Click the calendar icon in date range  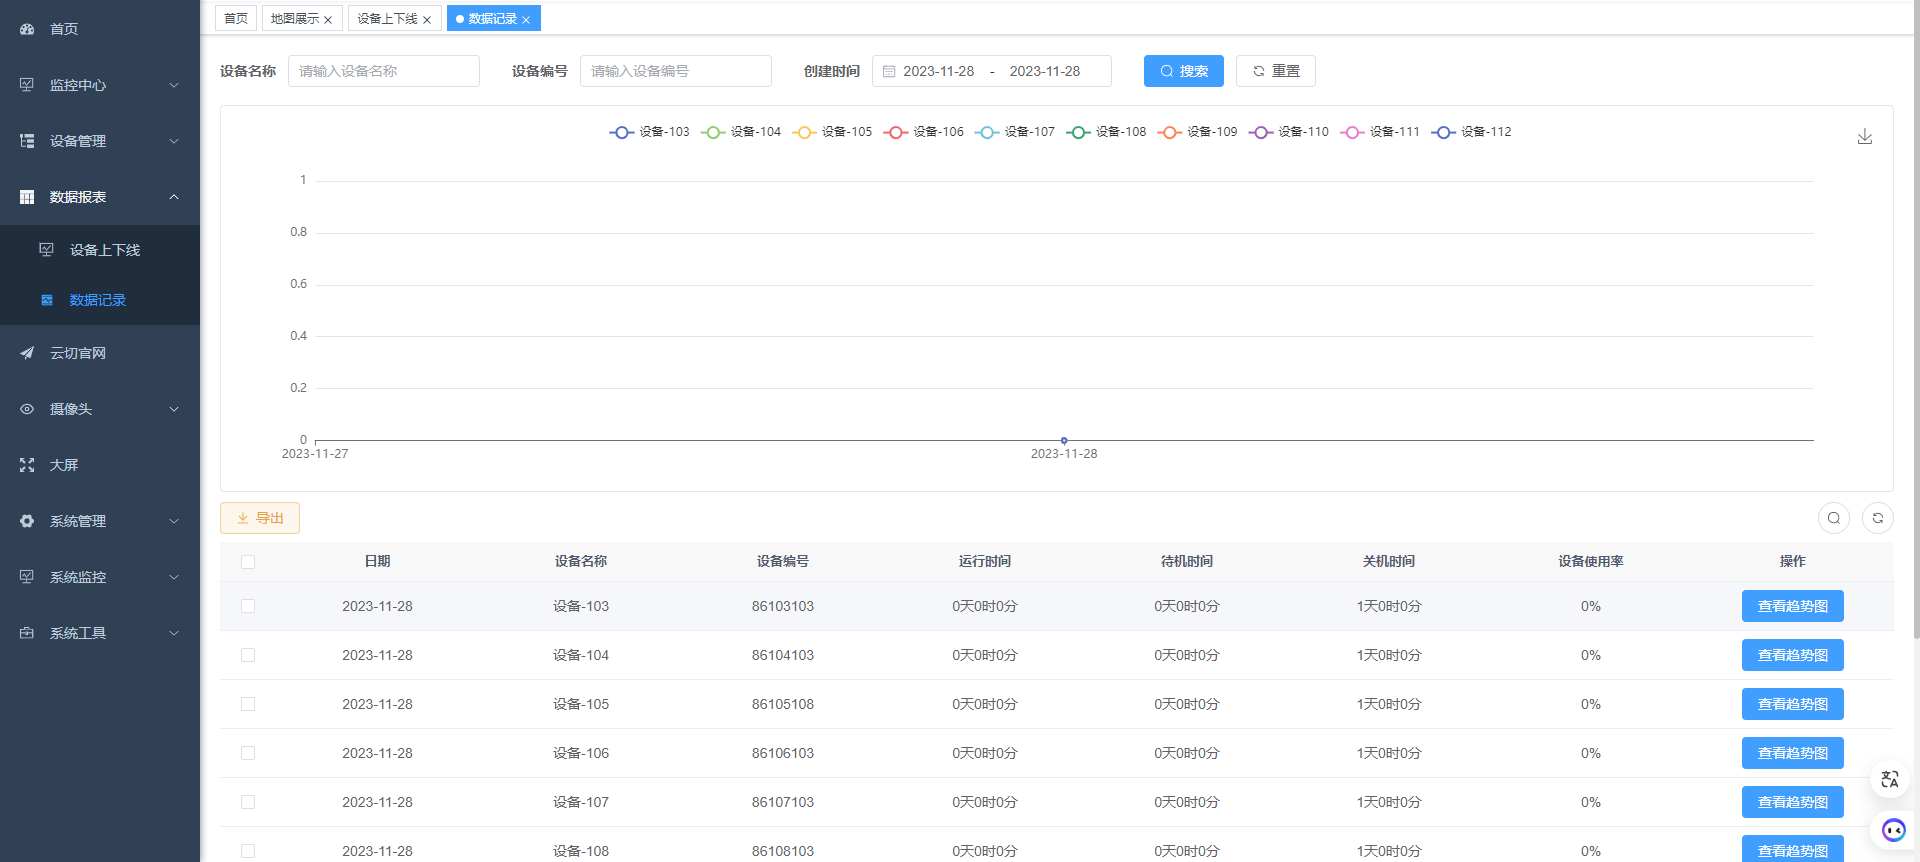889,72
